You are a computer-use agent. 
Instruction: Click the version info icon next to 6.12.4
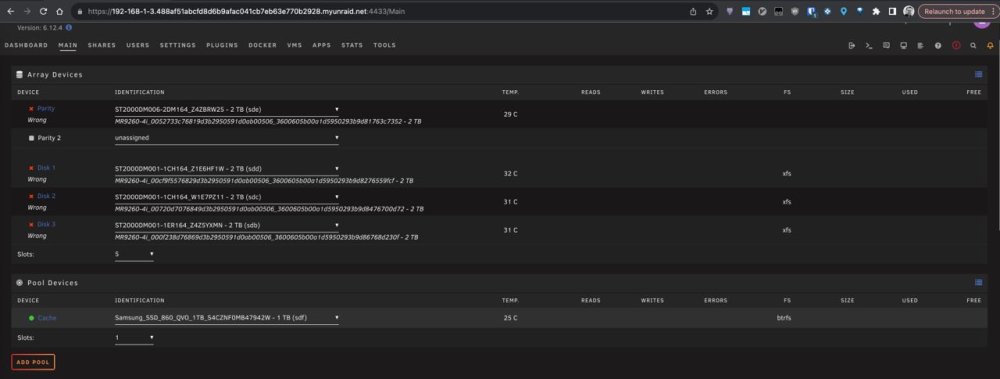(69, 27)
